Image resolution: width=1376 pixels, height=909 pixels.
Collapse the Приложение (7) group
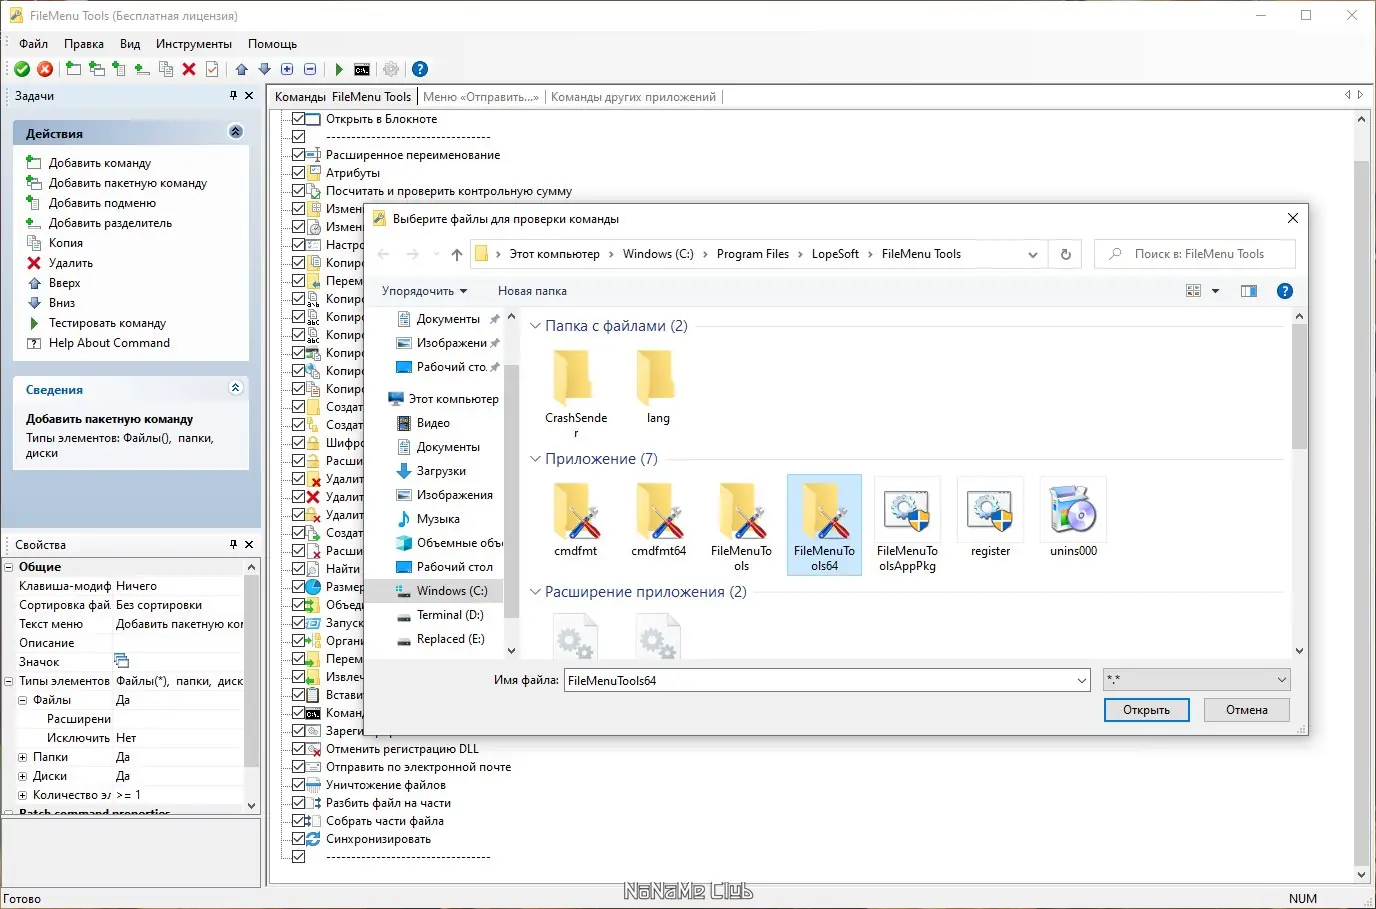coord(535,459)
